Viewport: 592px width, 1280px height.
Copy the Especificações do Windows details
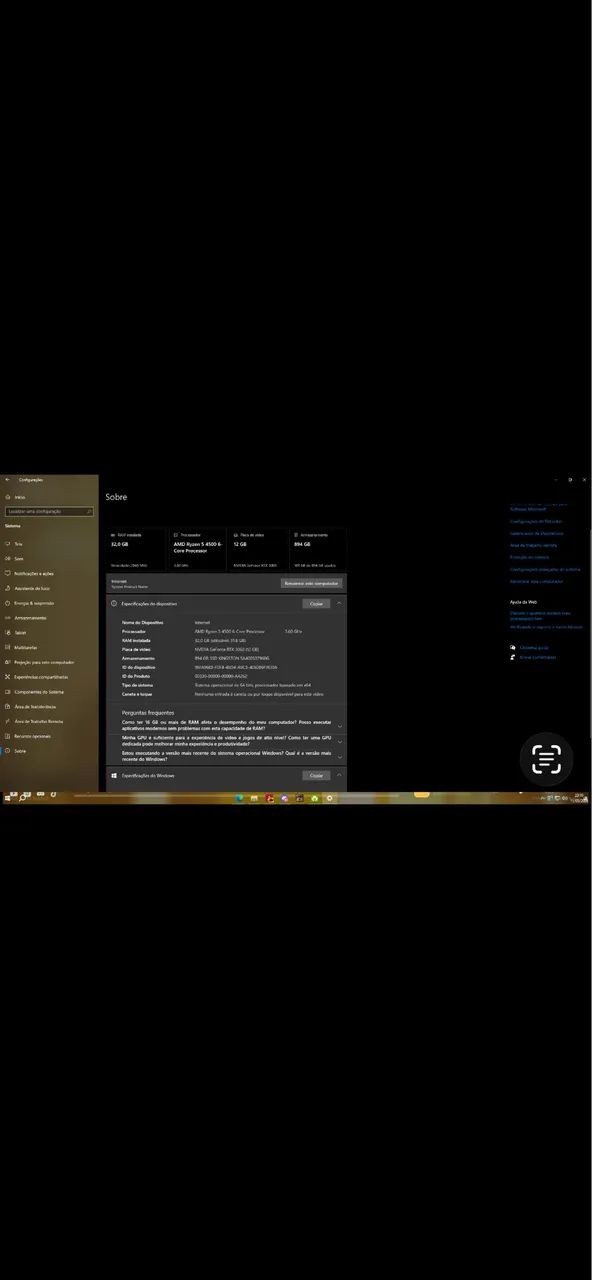(316, 776)
